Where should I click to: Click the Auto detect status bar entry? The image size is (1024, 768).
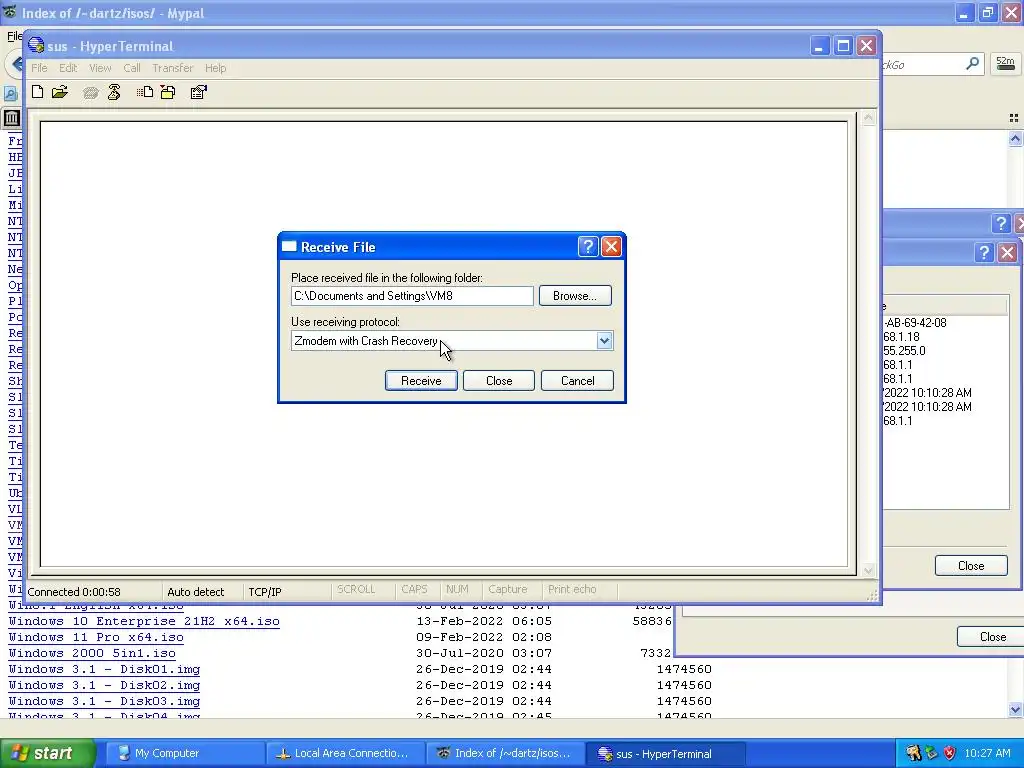pyautogui.click(x=195, y=592)
